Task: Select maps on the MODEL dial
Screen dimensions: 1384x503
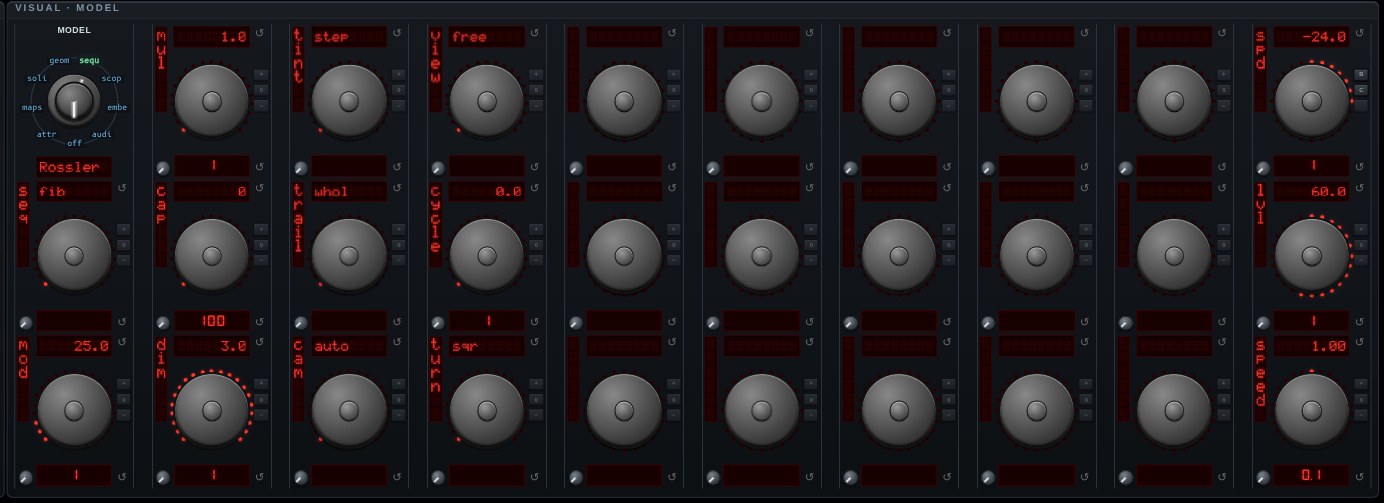Action: pos(31,107)
